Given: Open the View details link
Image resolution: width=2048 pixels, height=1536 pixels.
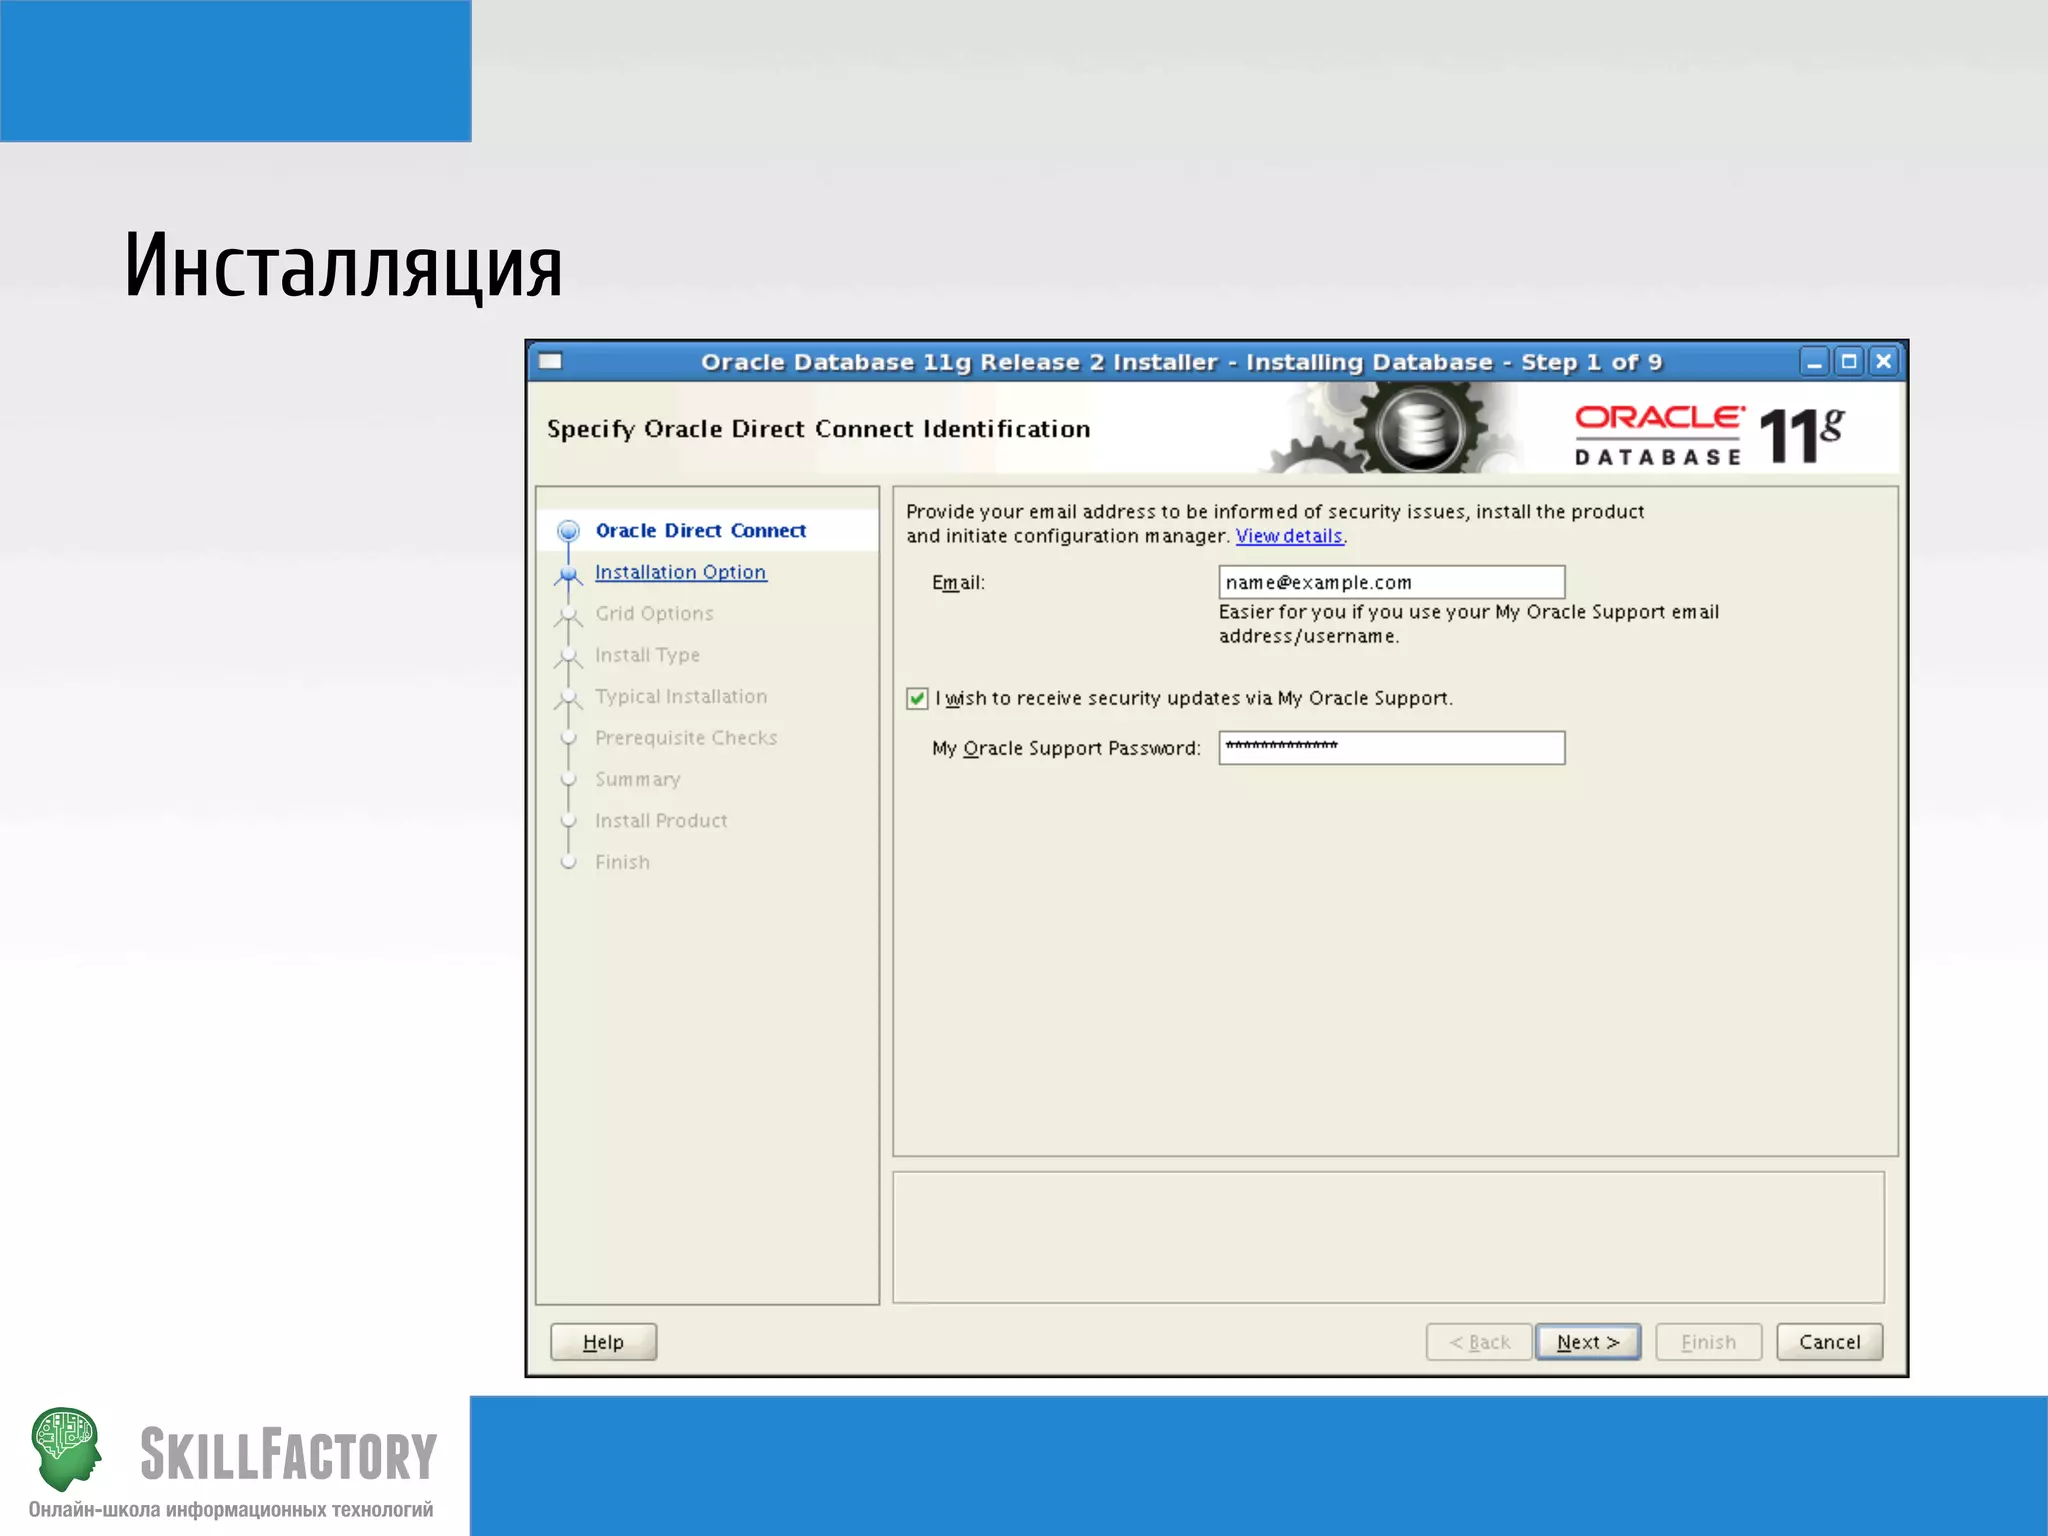Looking at the screenshot, I should [1289, 536].
